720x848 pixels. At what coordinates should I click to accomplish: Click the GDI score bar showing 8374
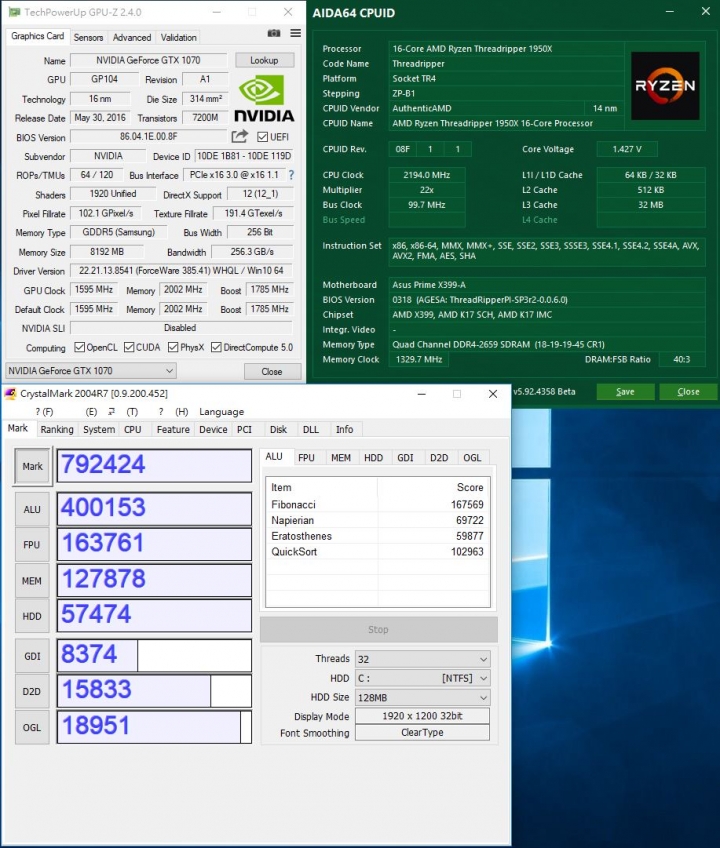(154, 655)
